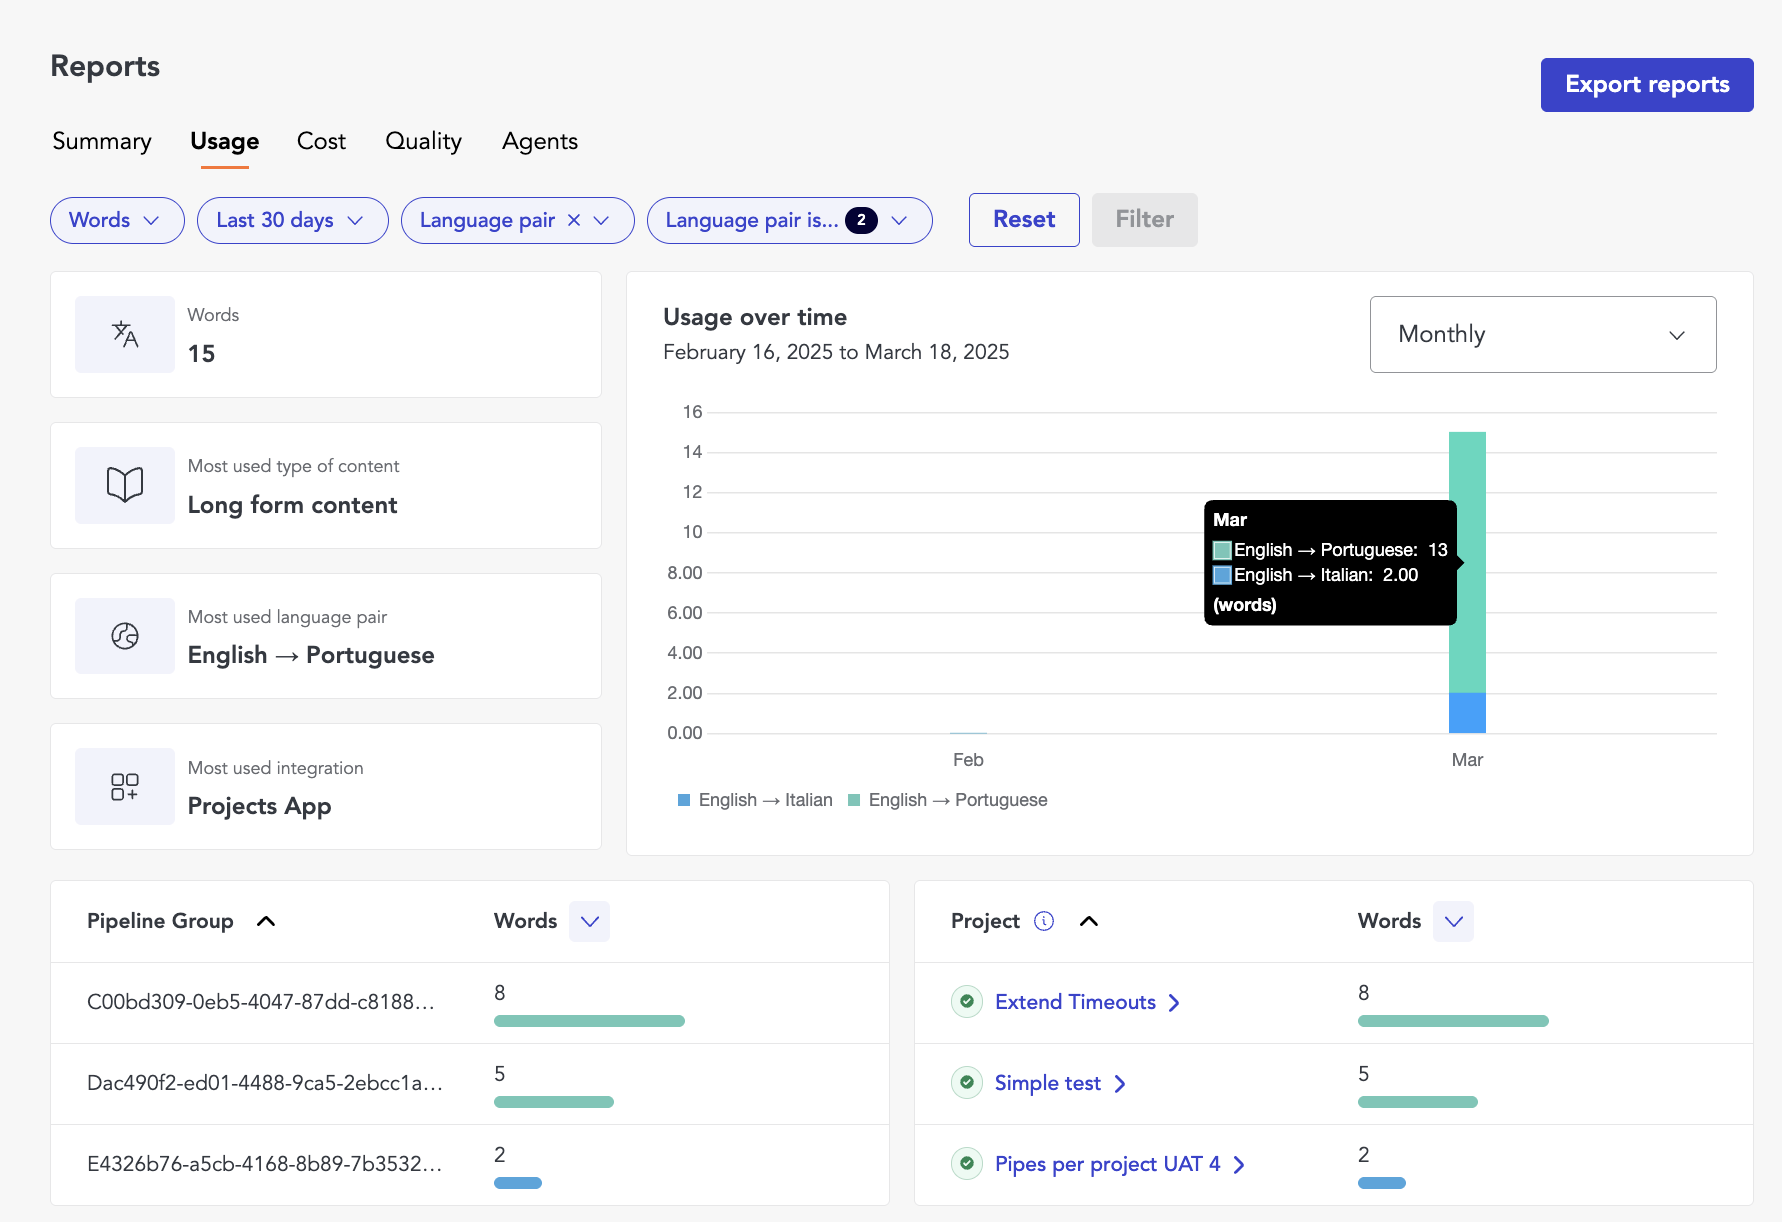Click the Reset button
1782x1222 pixels.
click(1024, 220)
